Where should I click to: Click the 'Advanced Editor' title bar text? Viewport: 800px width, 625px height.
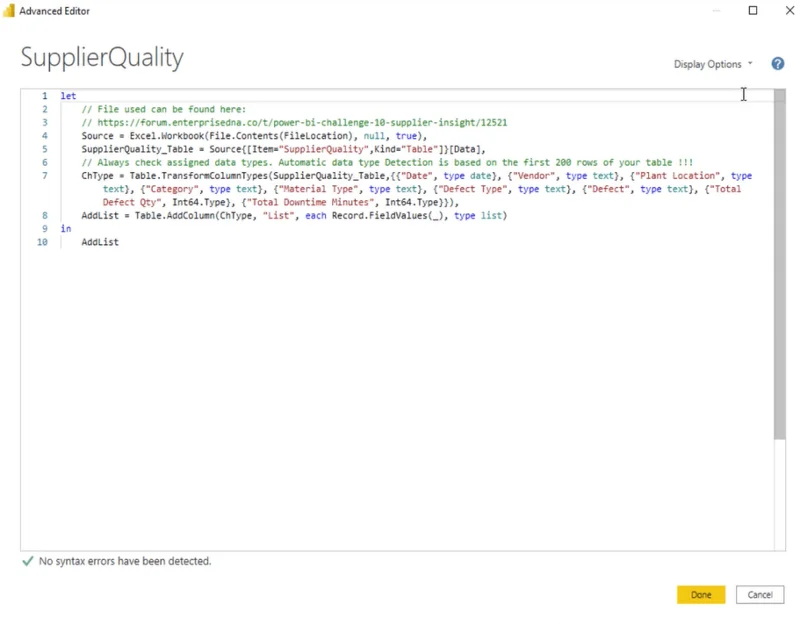55,11
